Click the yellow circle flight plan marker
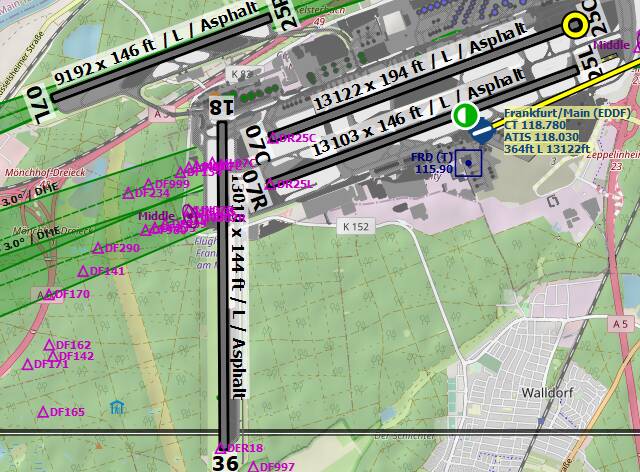Image resolution: width=640 pixels, height=472 pixels. point(575,25)
